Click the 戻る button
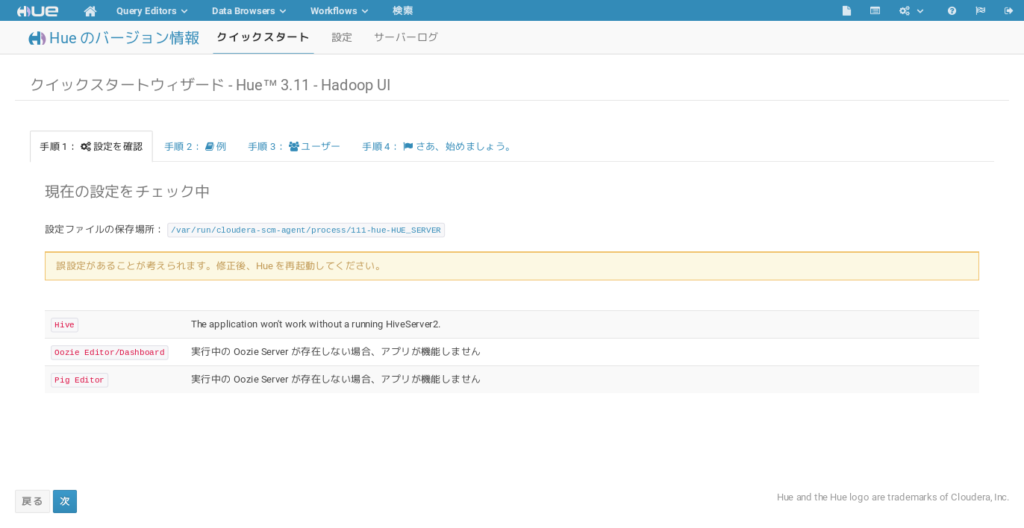This screenshot has width=1024, height=528. click(32, 501)
